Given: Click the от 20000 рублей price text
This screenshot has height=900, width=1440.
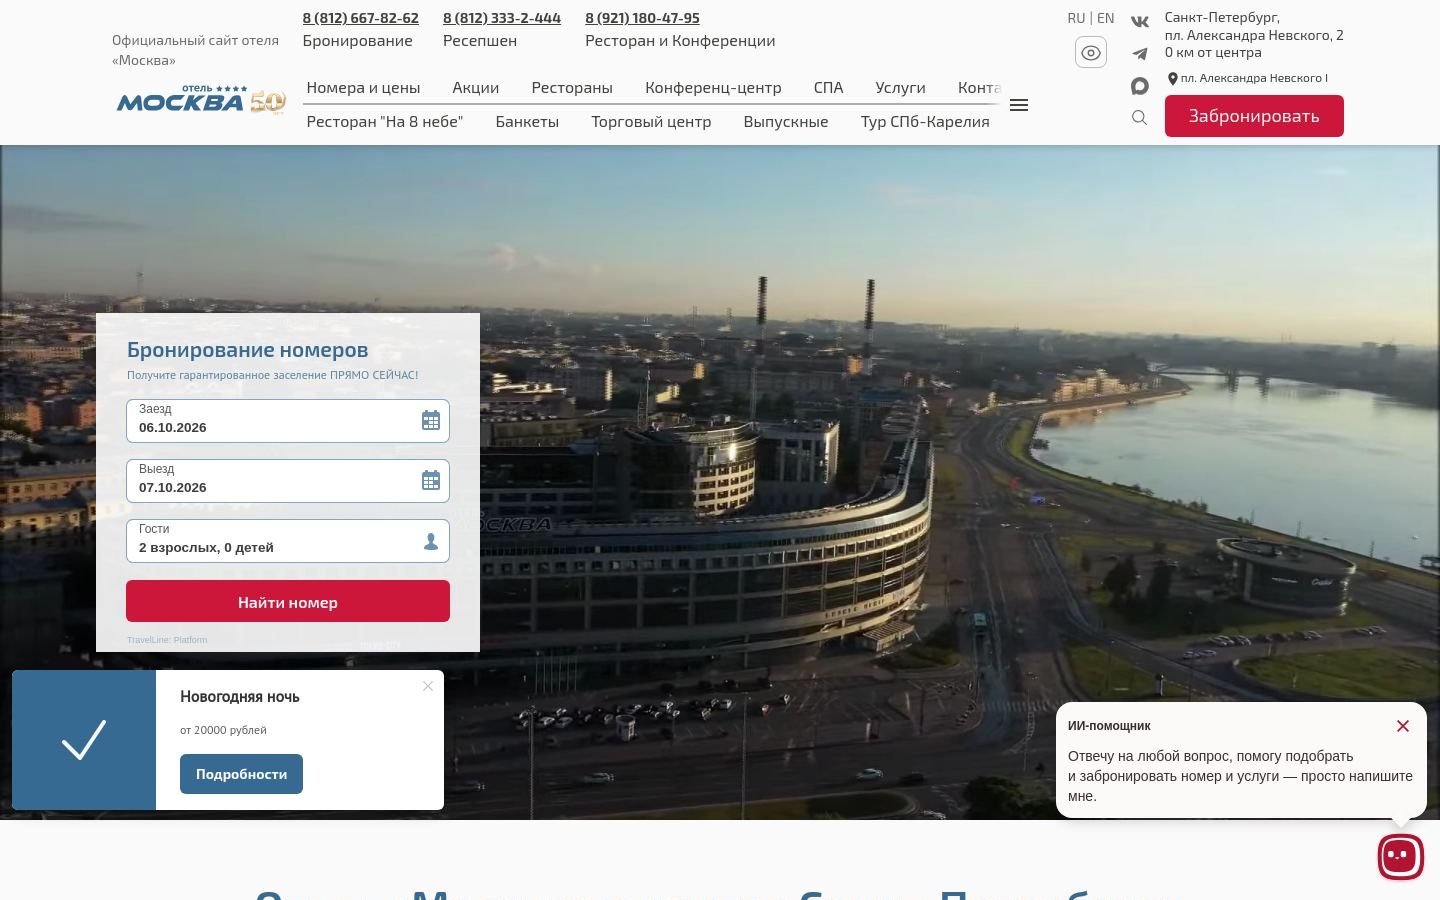Looking at the screenshot, I should click(223, 730).
